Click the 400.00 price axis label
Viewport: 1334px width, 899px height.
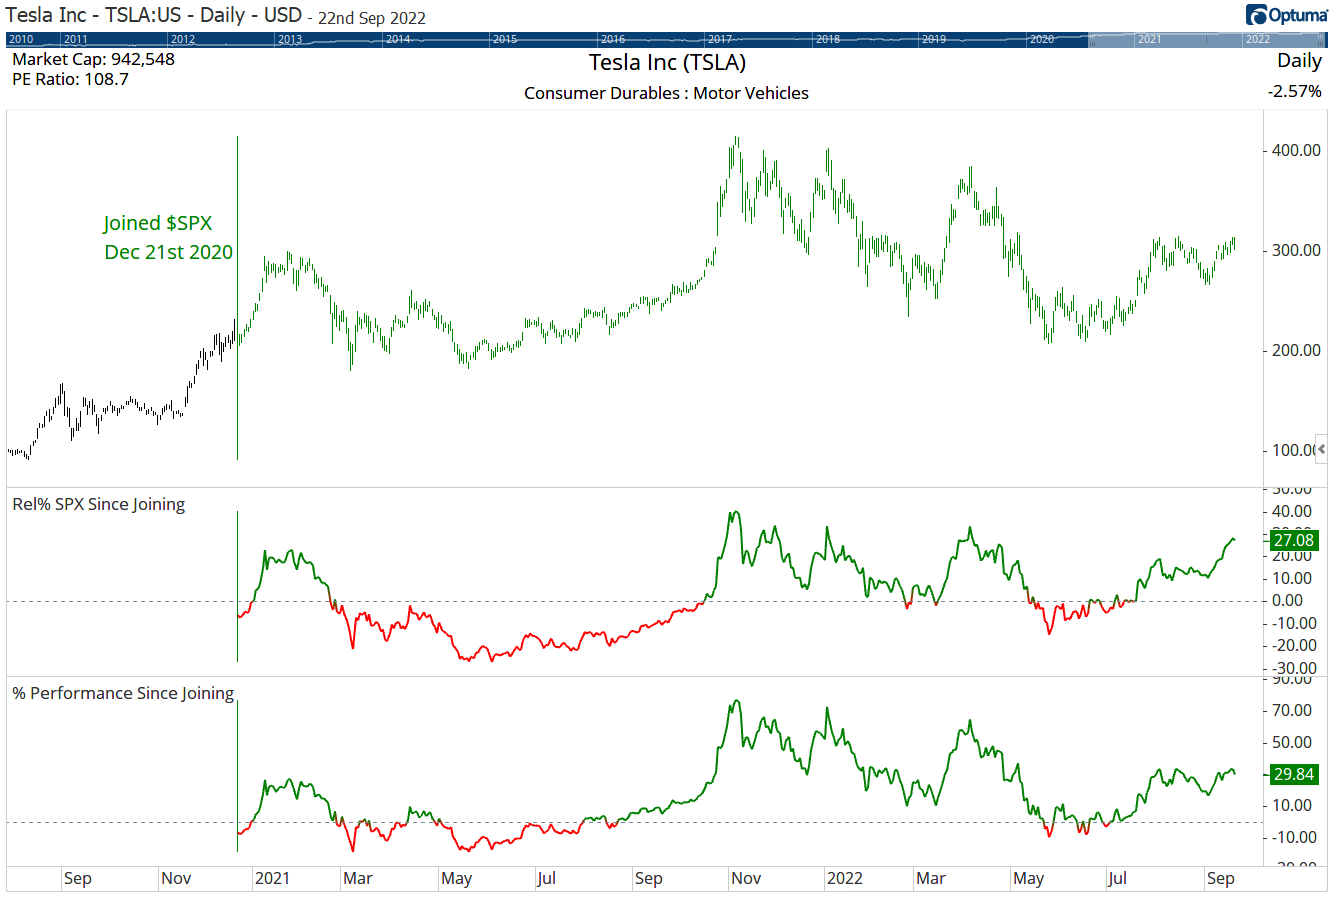pyautogui.click(x=1296, y=150)
